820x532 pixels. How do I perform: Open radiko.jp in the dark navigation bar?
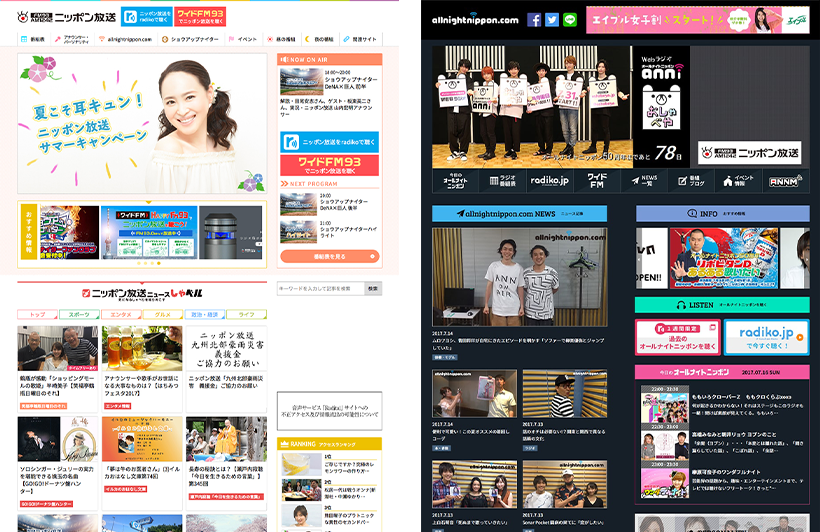click(x=550, y=181)
